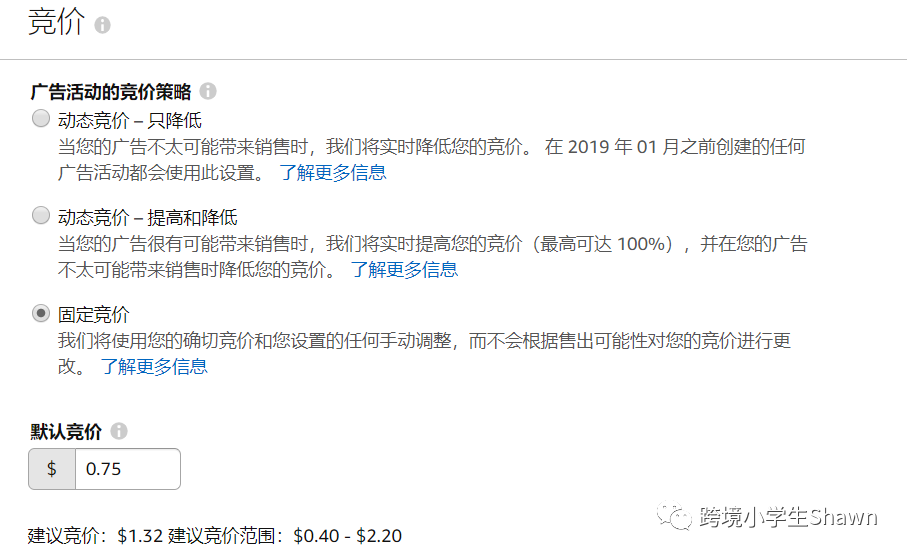Screen dimensions: 907x557
Task: Click the suggested bid value $1.32
Action: (x=141, y=536)
